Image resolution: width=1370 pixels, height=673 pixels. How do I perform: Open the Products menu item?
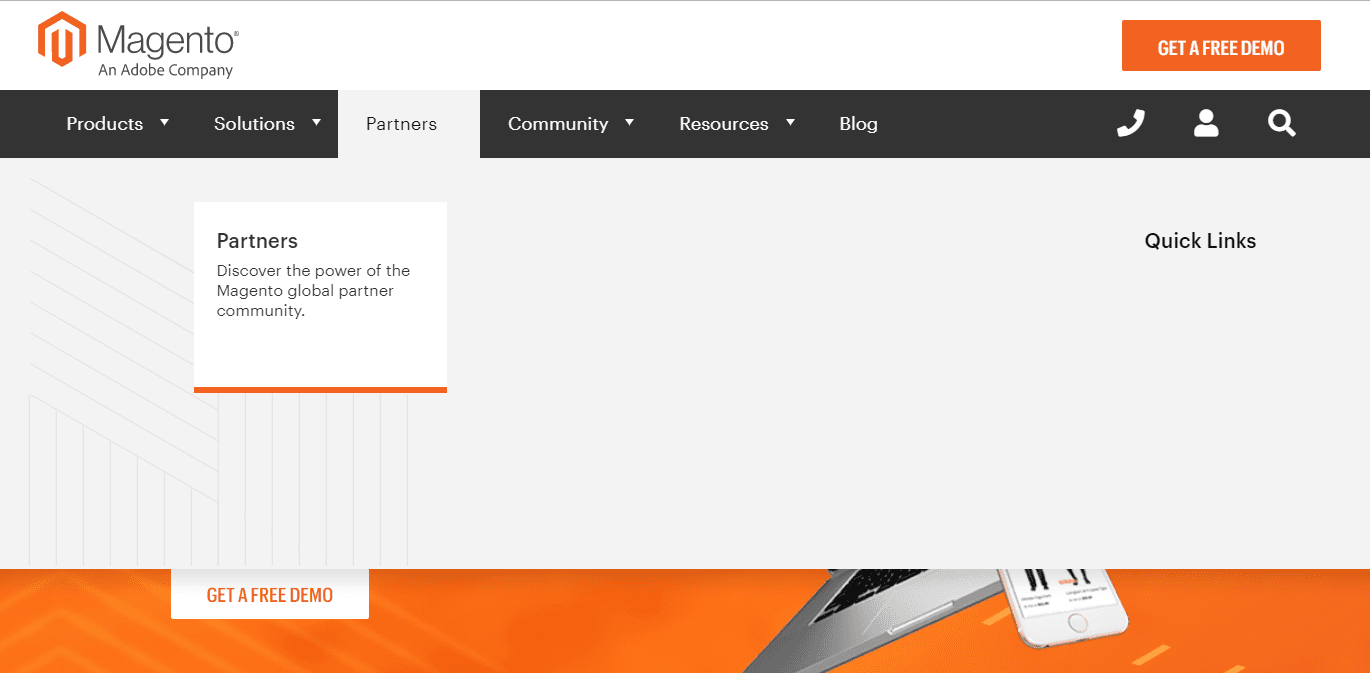pyautogui.click(x=105, y=124)
